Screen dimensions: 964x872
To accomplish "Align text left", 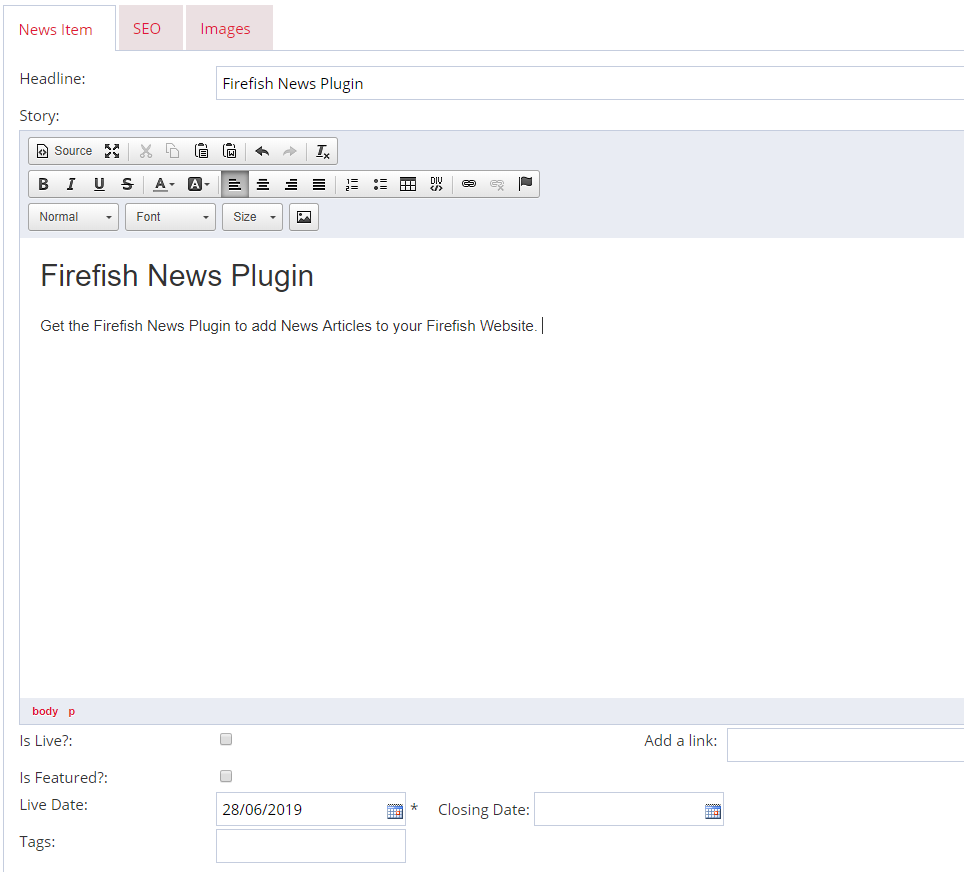I will tap(235, 184).
